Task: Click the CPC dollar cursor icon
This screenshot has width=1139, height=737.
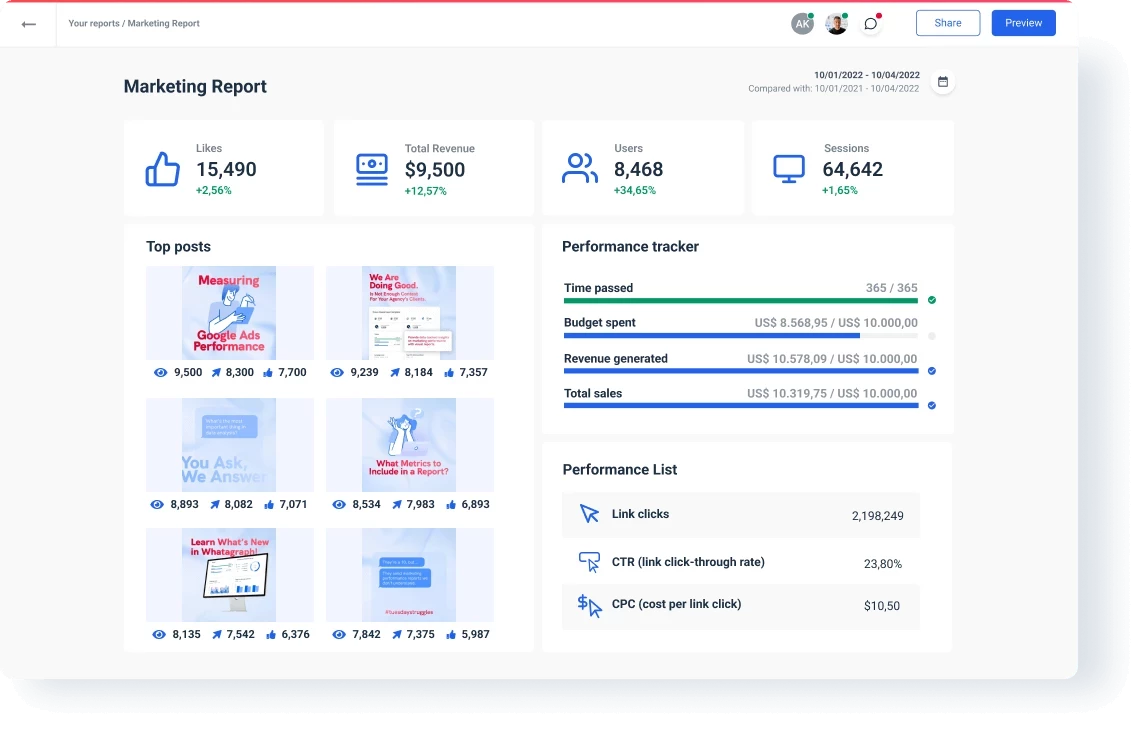Action: (589, 605)
